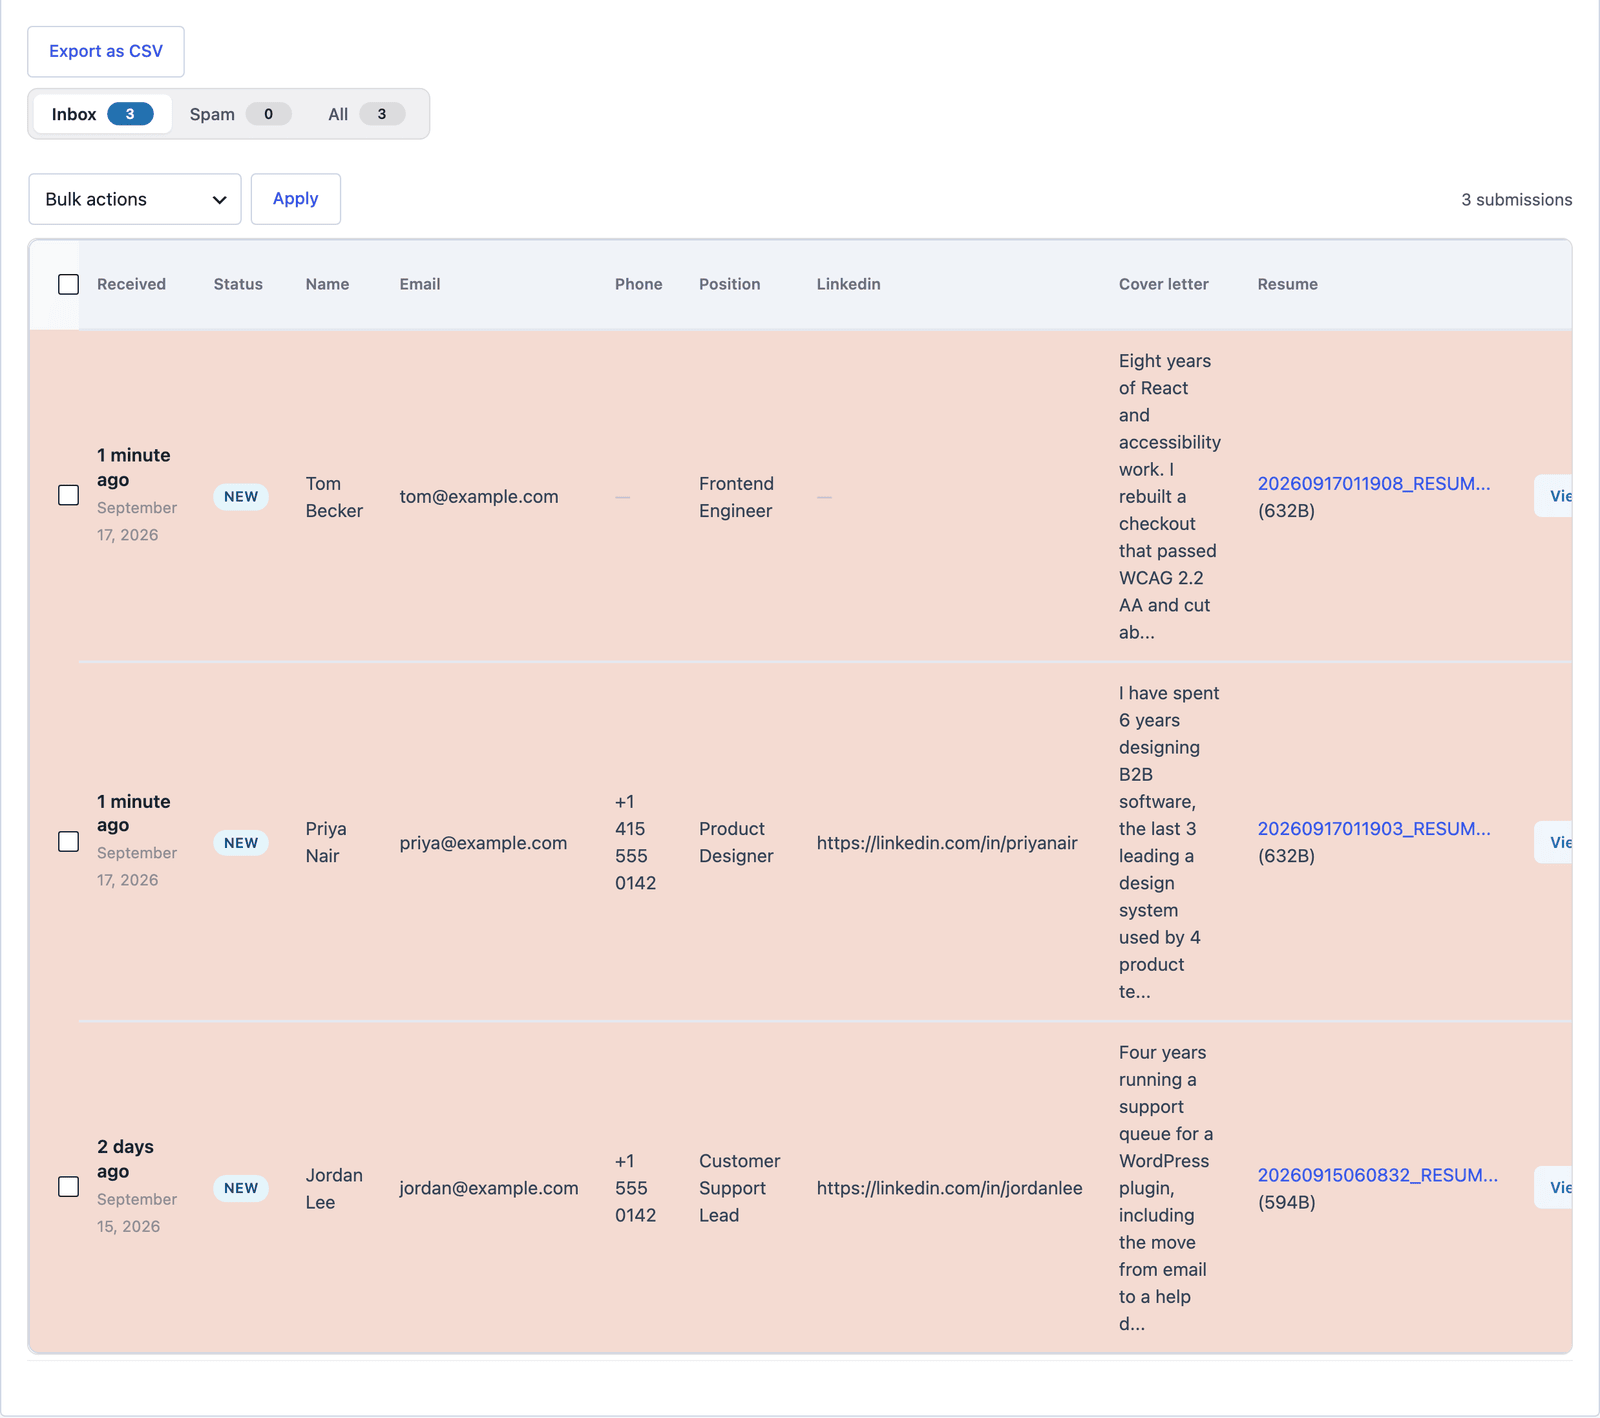
Task: Open the Bulk actions dropdown
Action: click(x=135, y=199)
